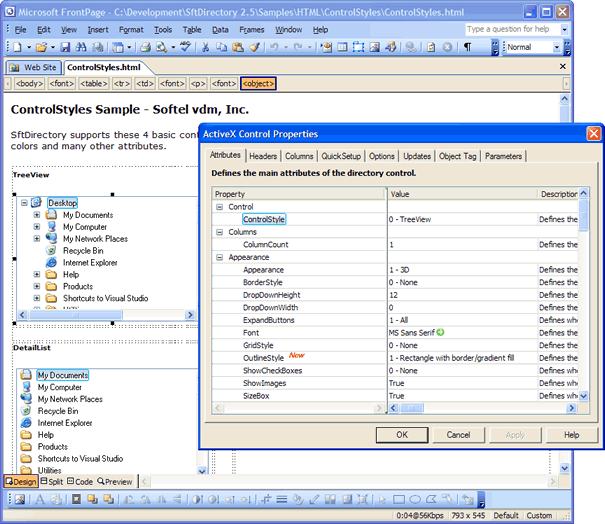Select My Documents in the DetailList
The width and height of the screenshot is (605, 524).
point(63,375)
